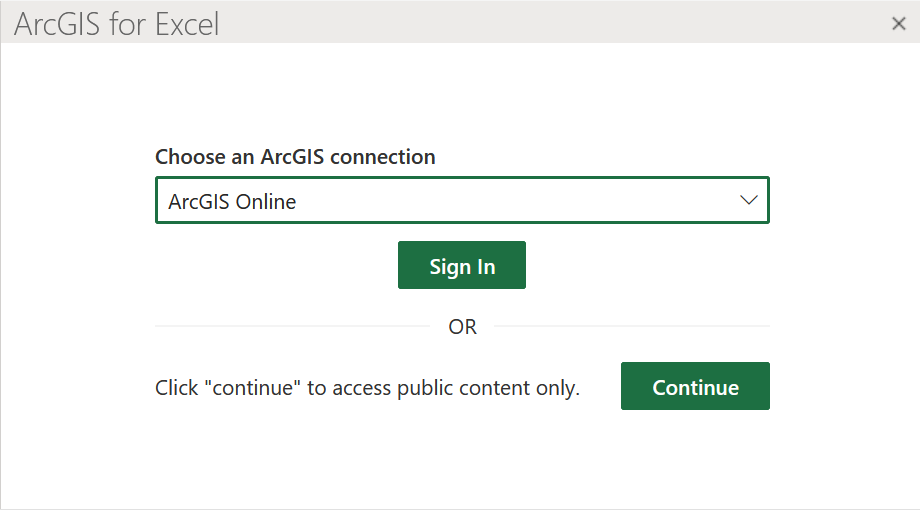Open the ArcGIS connection combo box
Image resolution: width=920 pixels, height=511 pixels.
462,200
